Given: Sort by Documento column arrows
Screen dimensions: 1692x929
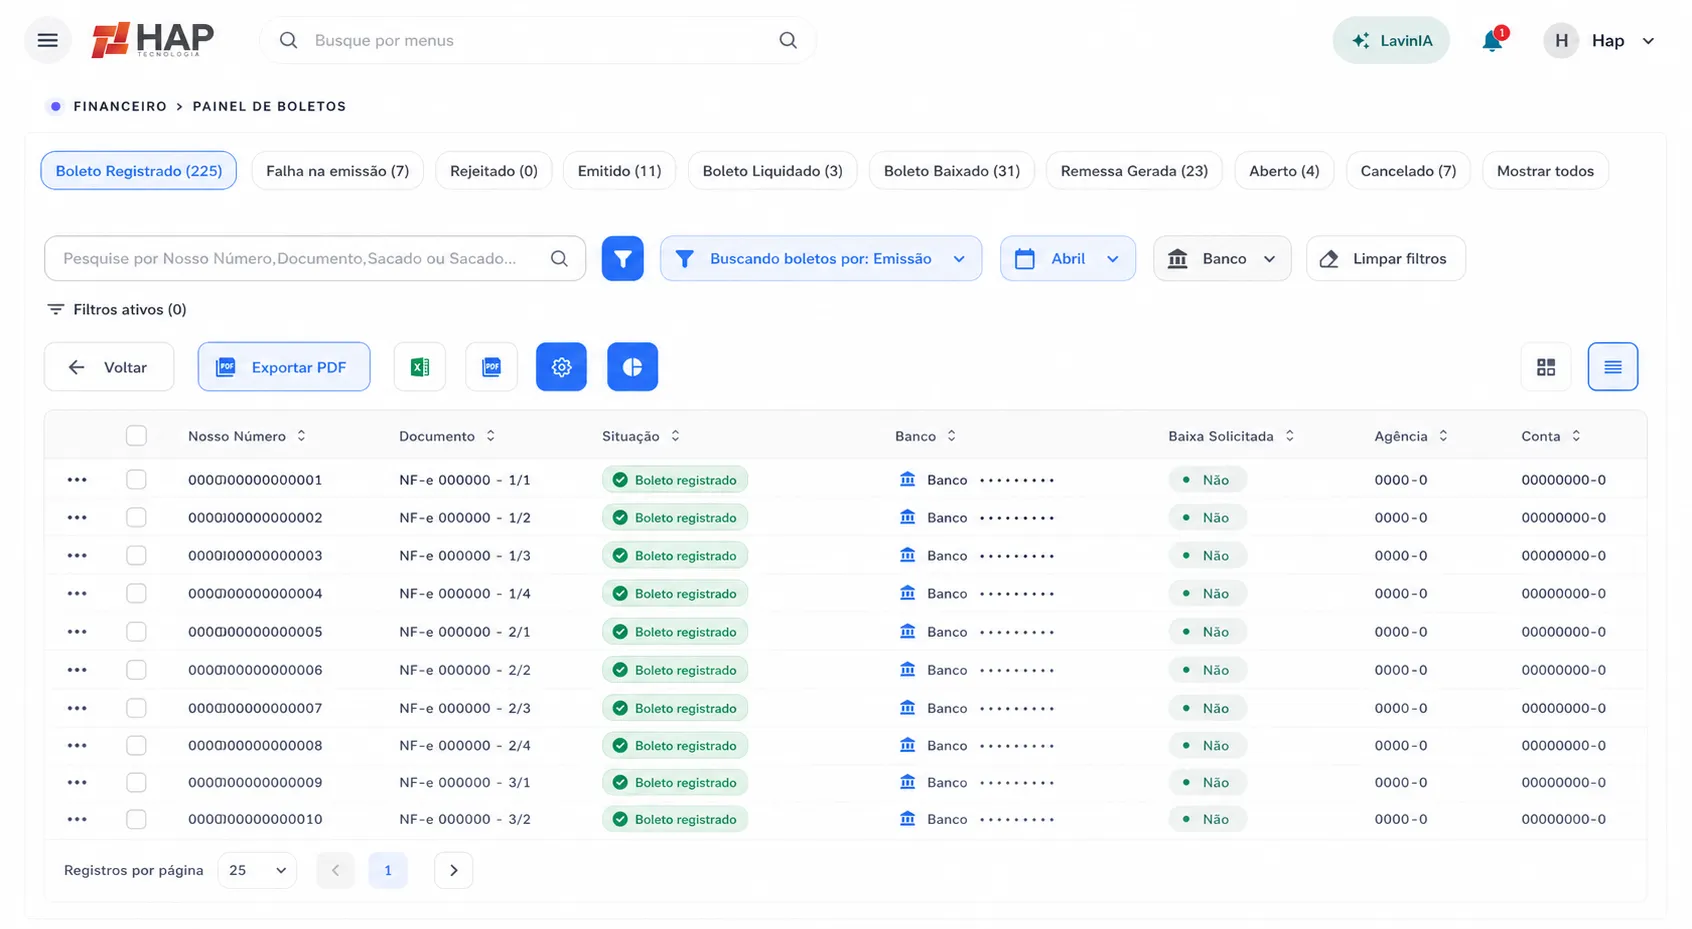Looking at the screenshot, I should pyautogui.click(x=490, y=436).
